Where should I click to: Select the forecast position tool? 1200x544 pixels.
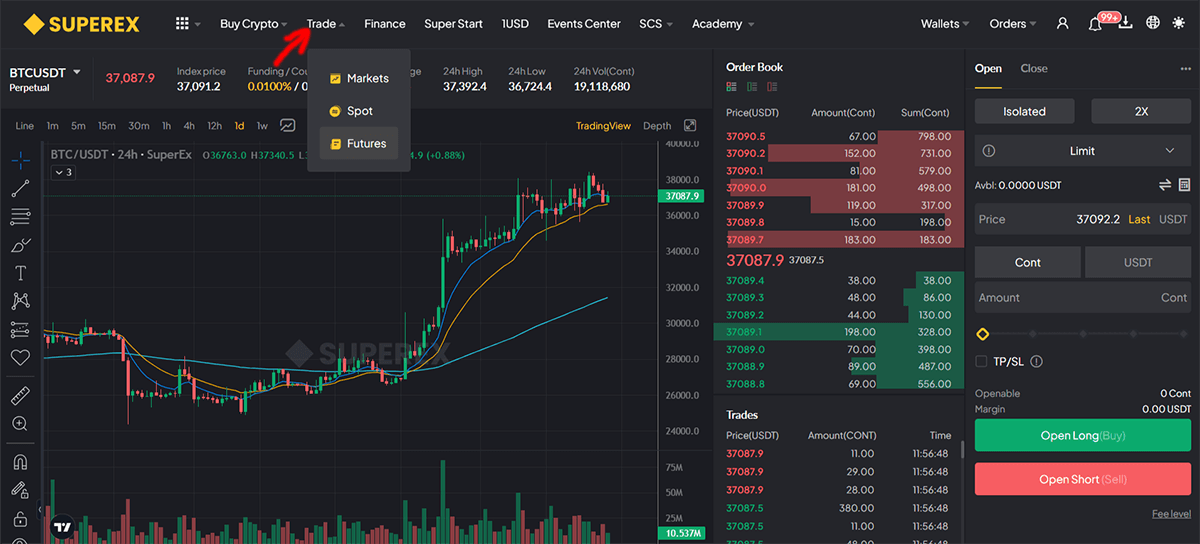pyautogui.click(x=20, y=328)
